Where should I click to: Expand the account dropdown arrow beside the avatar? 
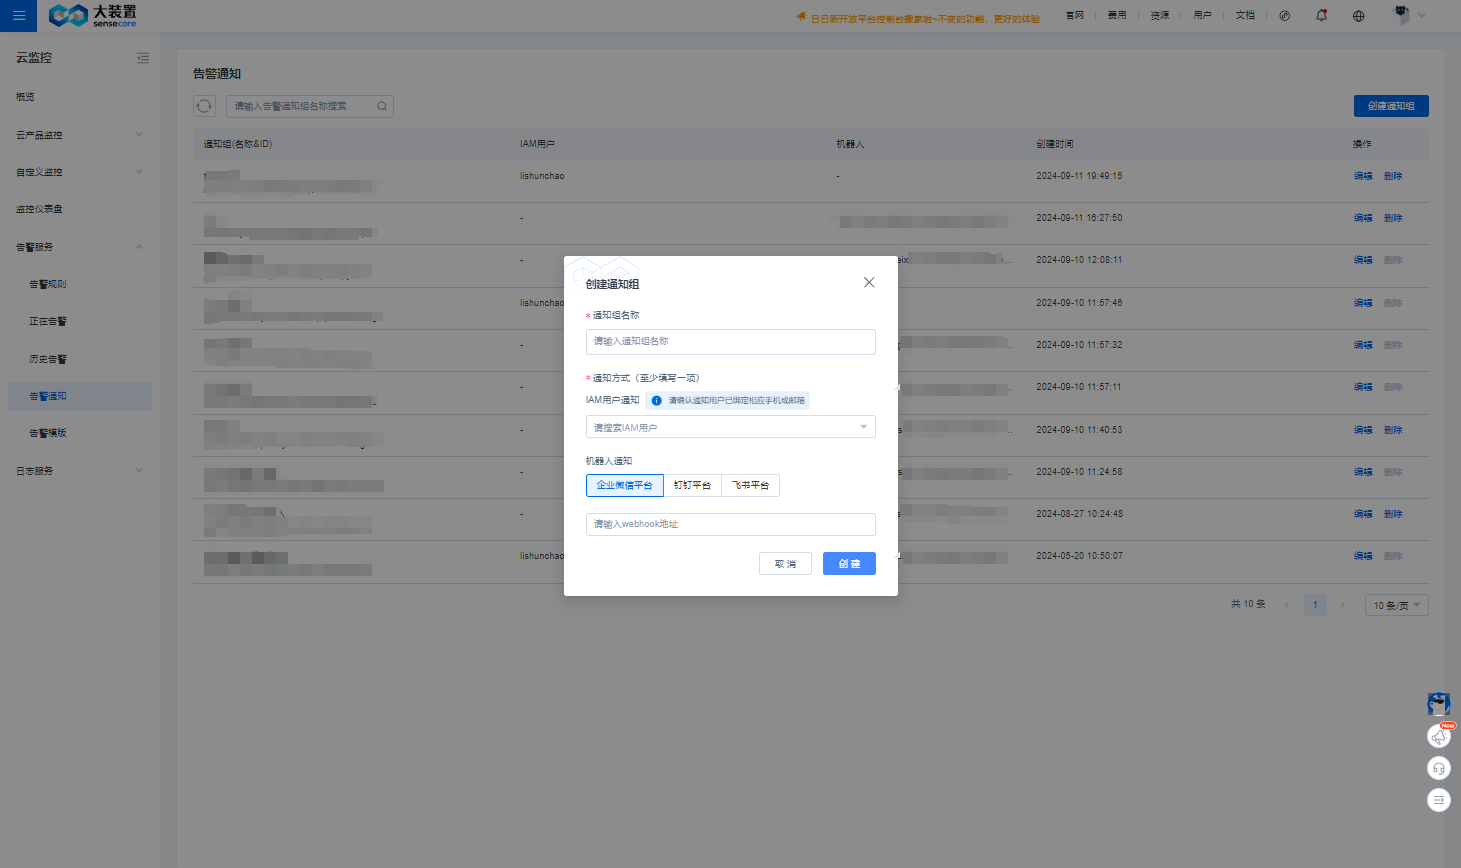(1422, 16)
